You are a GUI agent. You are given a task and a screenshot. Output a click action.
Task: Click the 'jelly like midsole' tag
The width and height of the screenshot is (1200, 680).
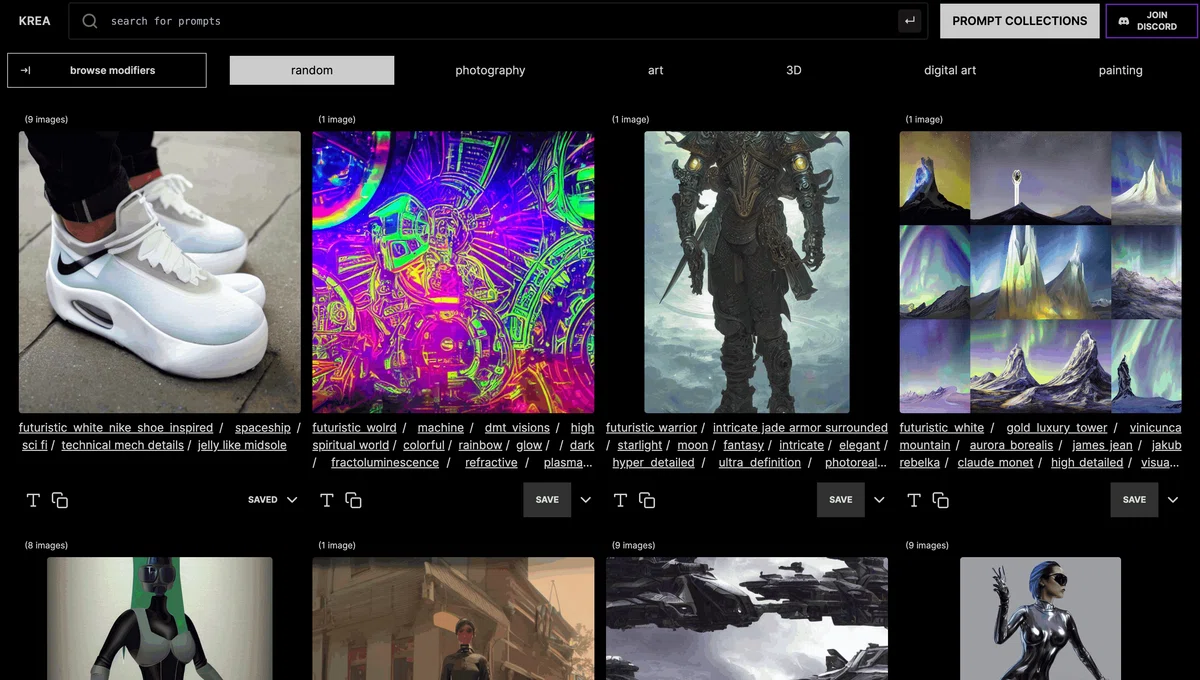click(x=242, y=445)
